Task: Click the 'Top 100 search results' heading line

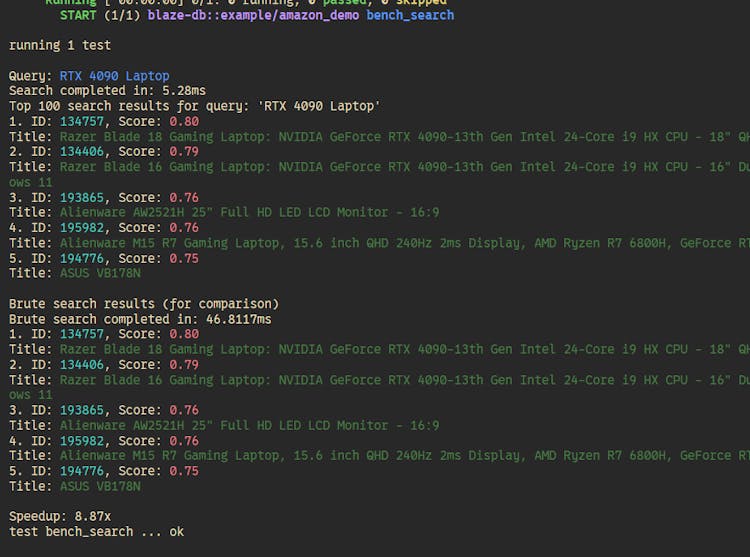Action: (x=194, y=106)
